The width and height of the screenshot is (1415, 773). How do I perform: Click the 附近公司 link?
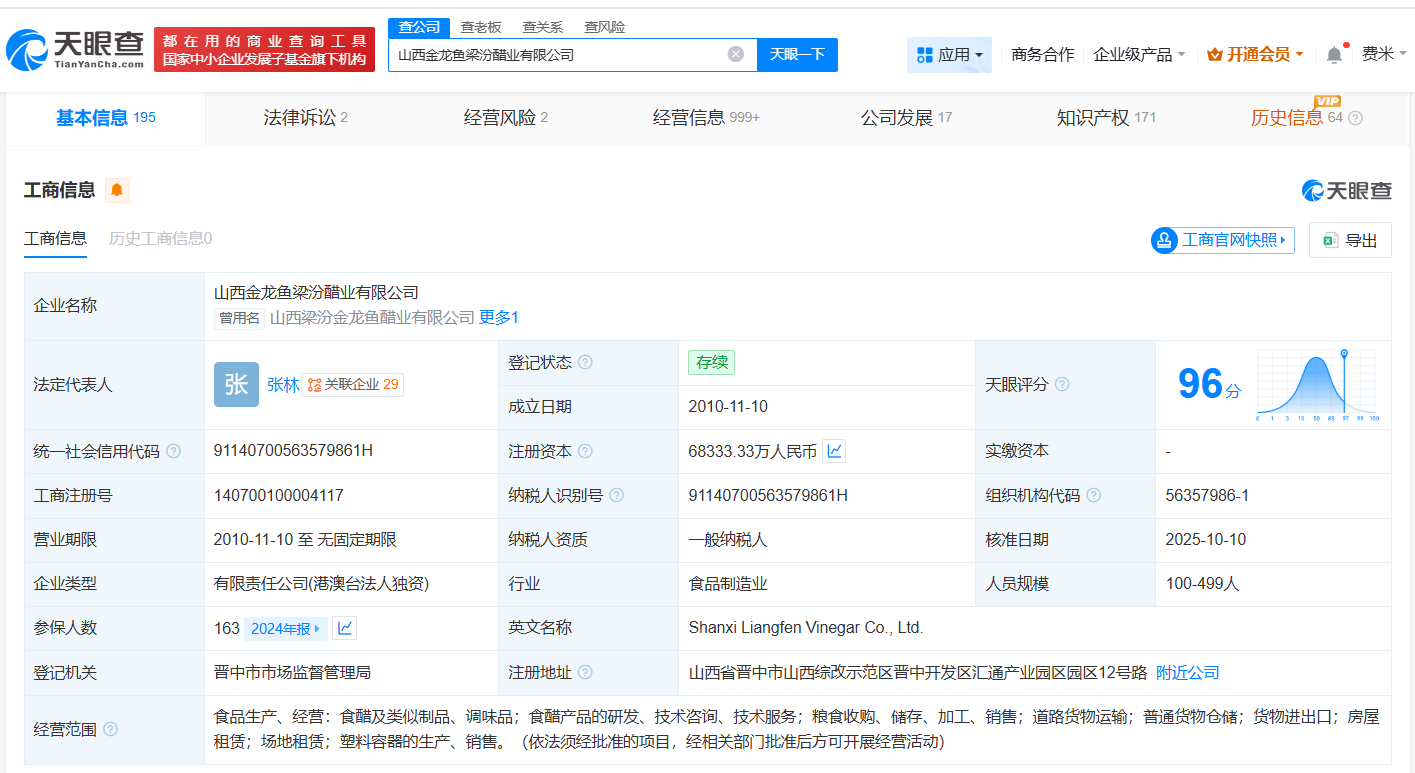(1186, 673)
